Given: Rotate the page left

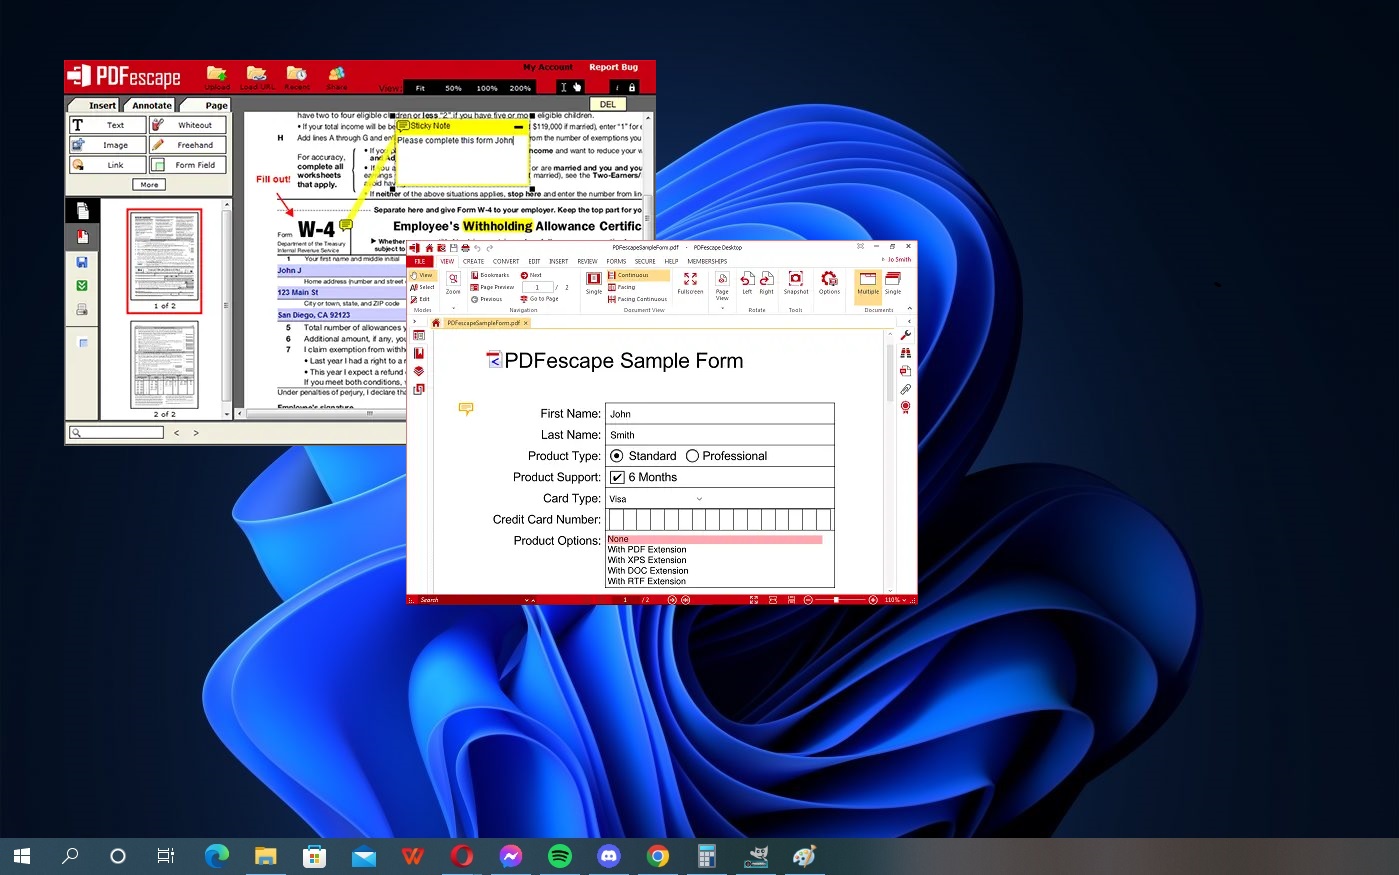Looking at the screenshot, I should [745, 281].
